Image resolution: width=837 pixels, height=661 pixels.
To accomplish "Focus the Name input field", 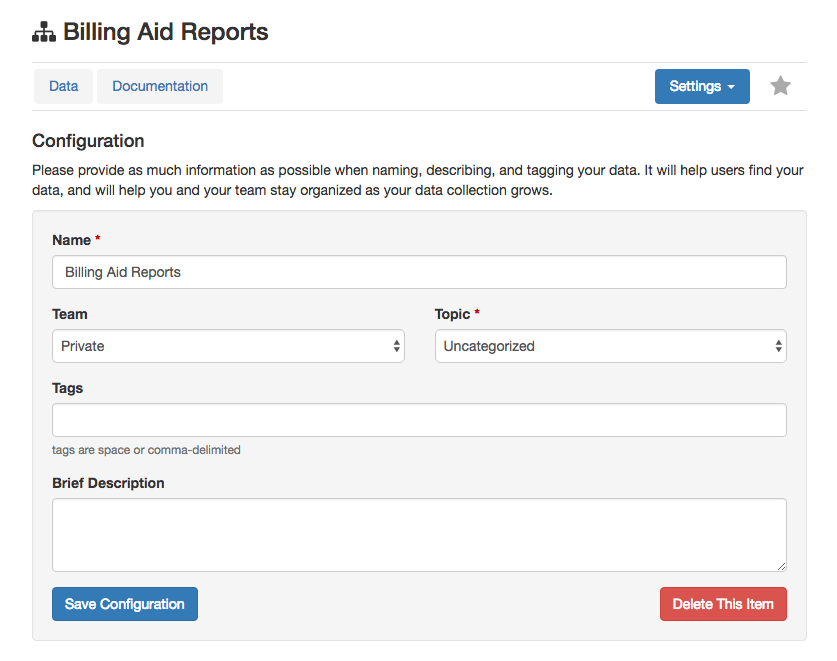I will coord(419,272).
